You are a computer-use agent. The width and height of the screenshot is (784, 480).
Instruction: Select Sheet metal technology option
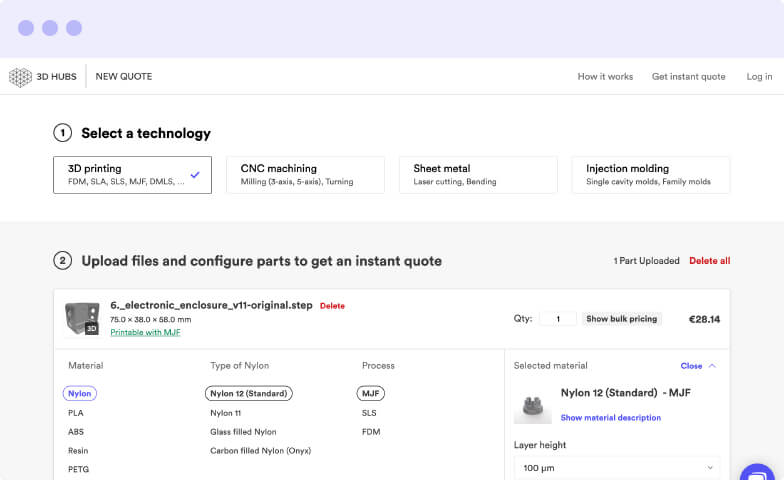[477, 175]
